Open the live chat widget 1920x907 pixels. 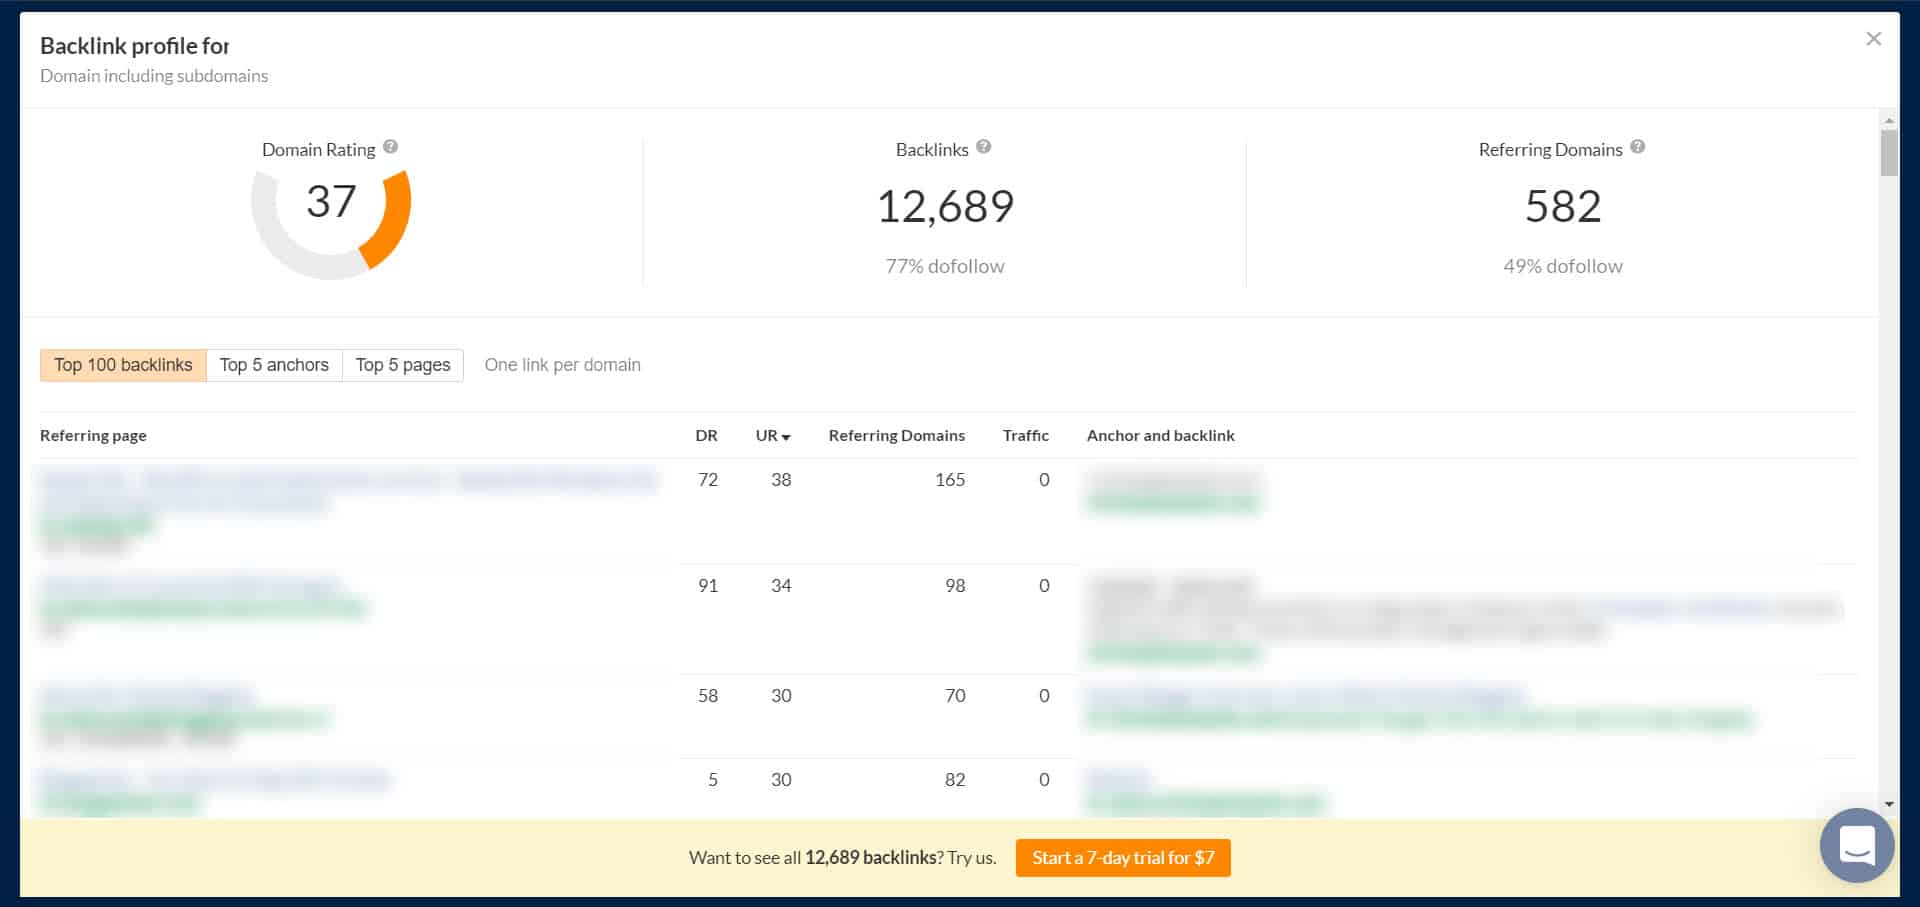pyautogui.click(x=1855, y=845)
